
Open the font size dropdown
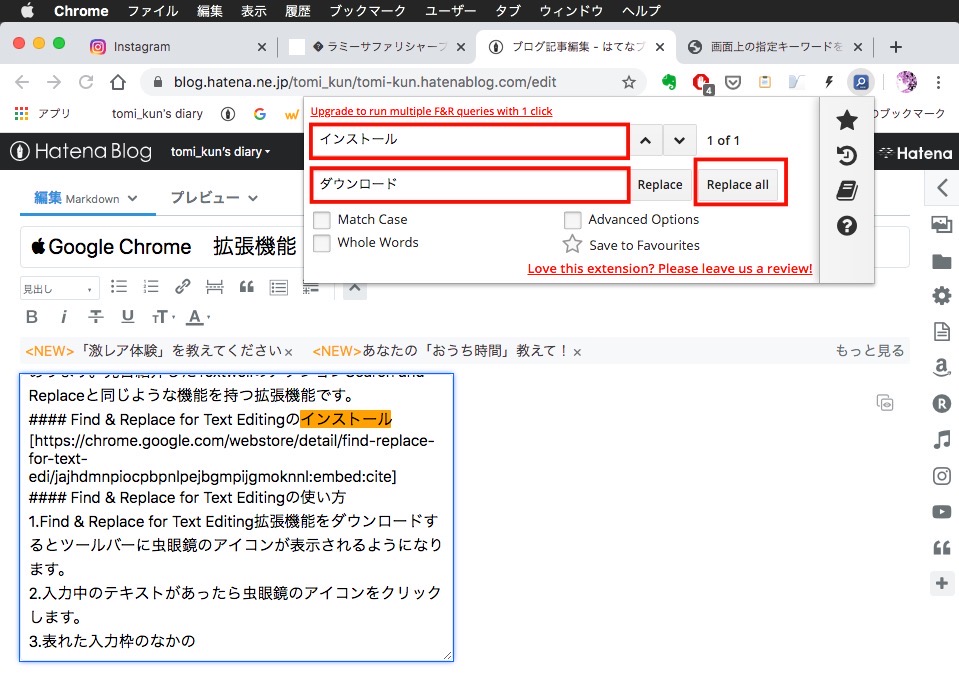(163, 317)
